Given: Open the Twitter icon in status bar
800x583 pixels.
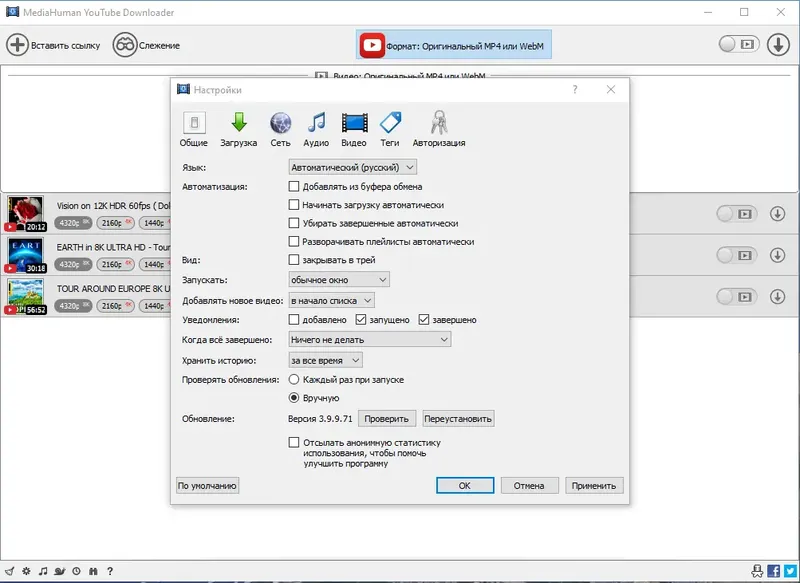Looking at the screenshot, I should 791,571.
